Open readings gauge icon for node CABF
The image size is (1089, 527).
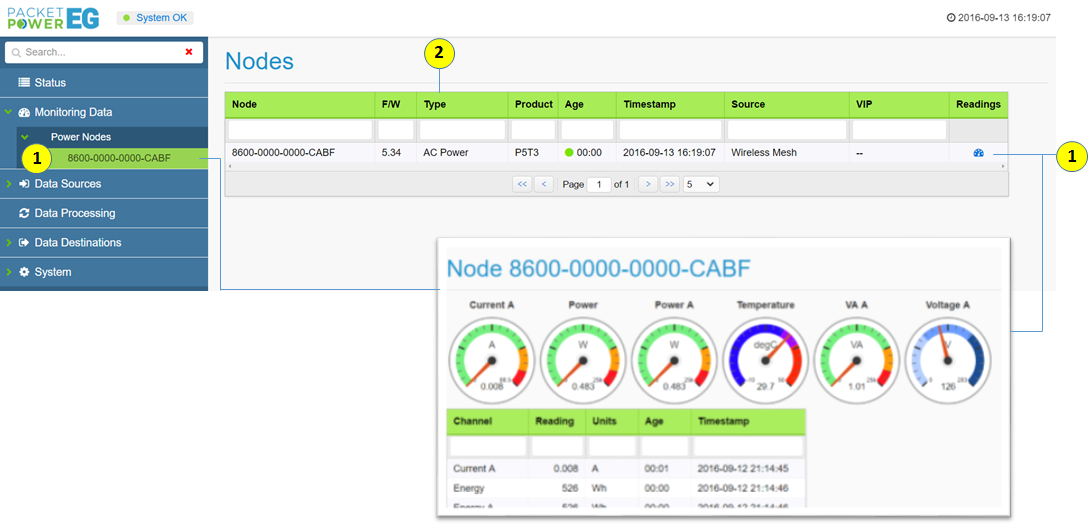(978, 153)
